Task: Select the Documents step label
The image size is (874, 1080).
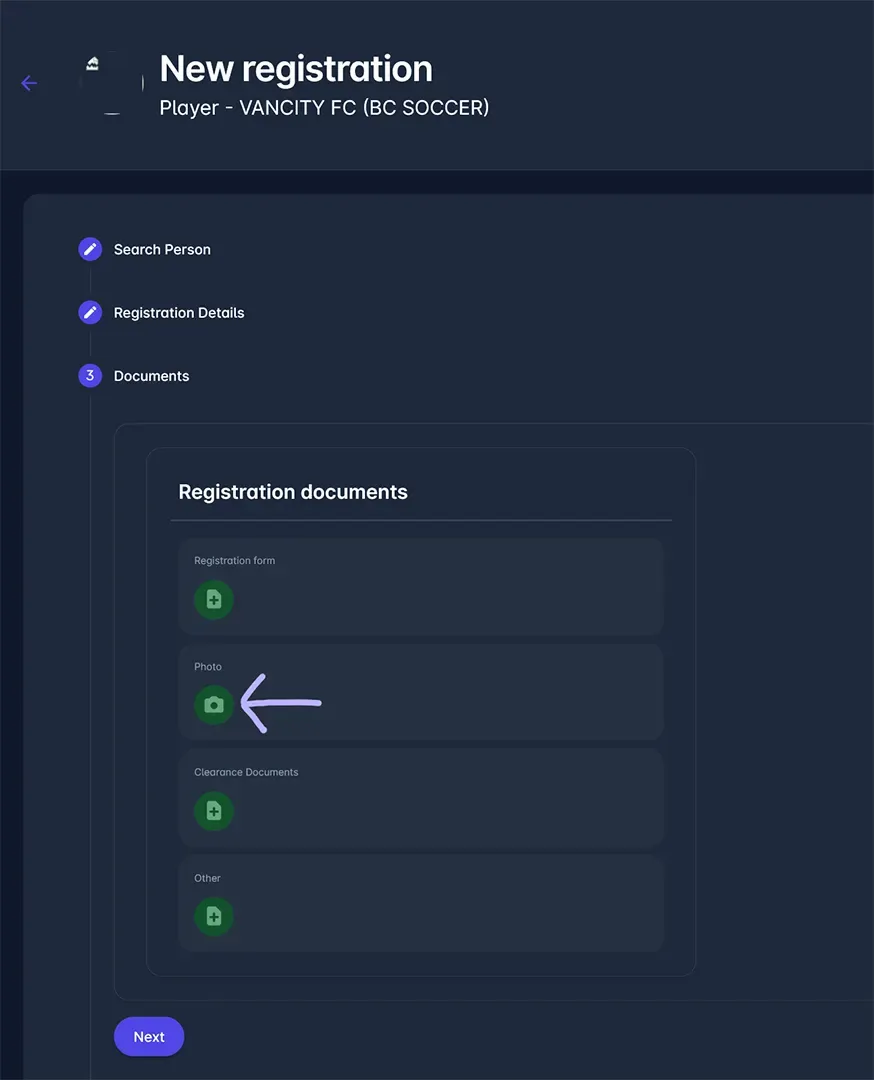Action: [151, 376]
